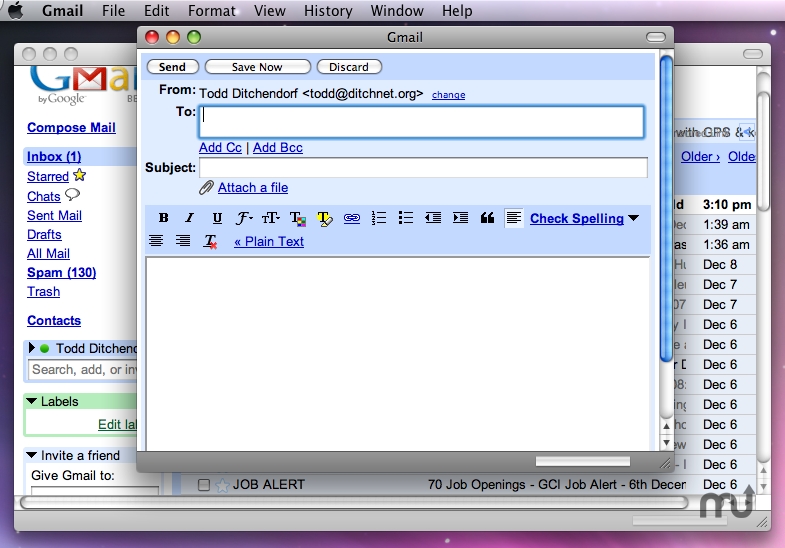Apply blockquote formatting

click(x=487, y=218)
